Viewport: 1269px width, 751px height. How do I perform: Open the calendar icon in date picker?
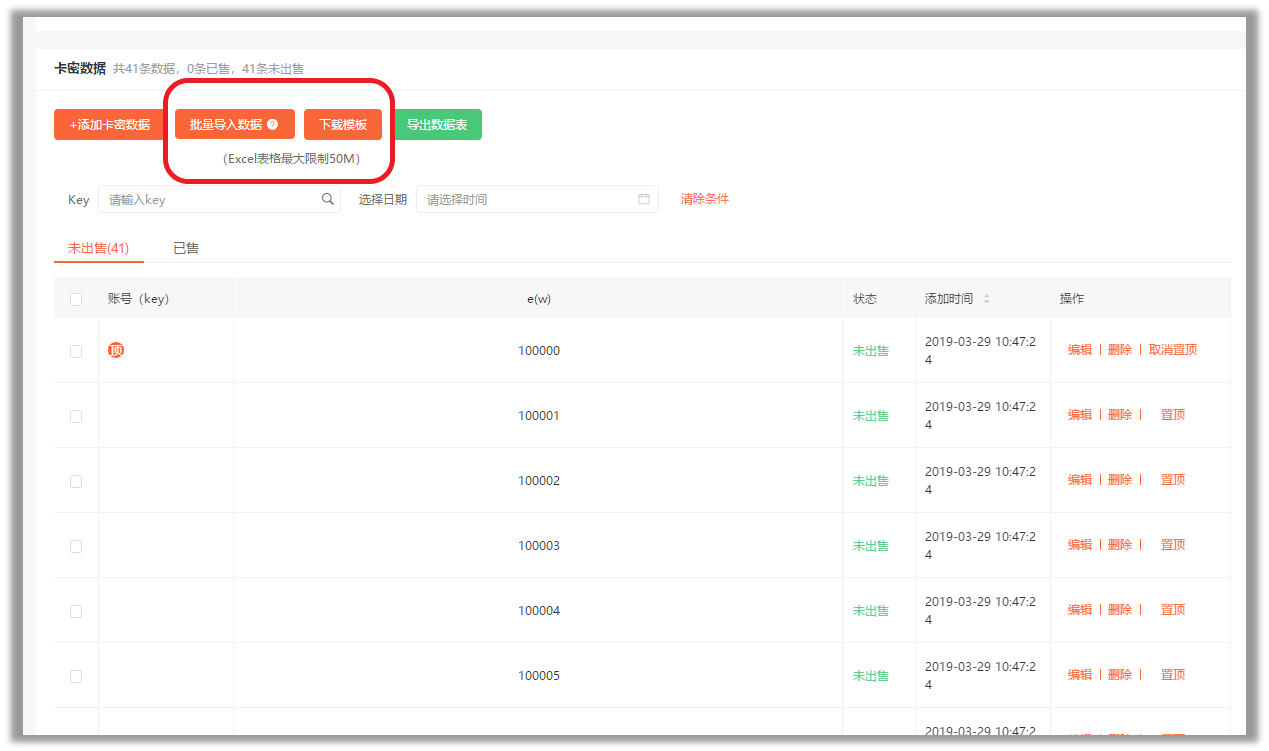[644, 199]
